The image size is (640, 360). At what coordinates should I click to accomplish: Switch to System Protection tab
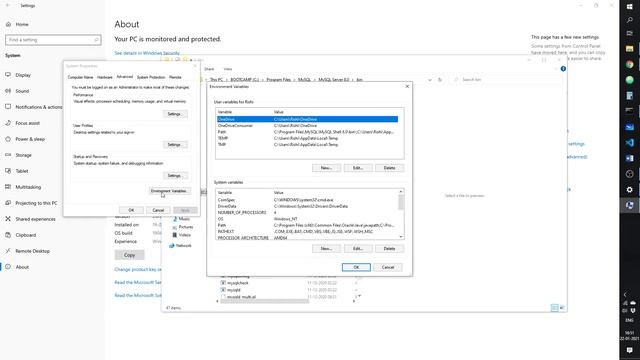[x=151, y=77]
